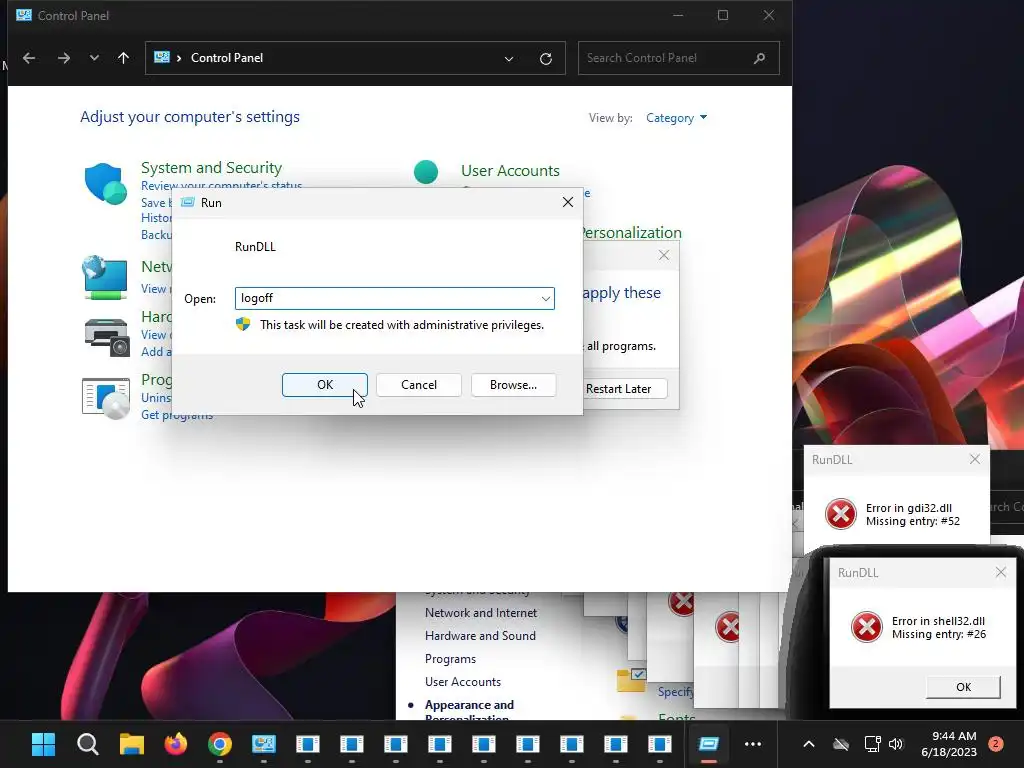Click the Hardware and Sound printer icon
The height and width of the screenshot is (768, 1024).
[x=107, y=337]
